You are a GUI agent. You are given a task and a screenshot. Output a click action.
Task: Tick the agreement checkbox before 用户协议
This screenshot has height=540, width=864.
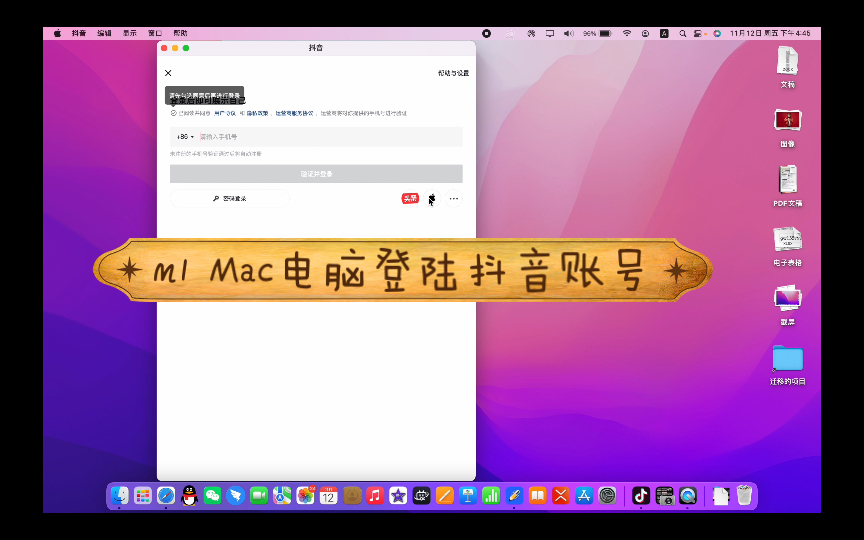point(173,113)
